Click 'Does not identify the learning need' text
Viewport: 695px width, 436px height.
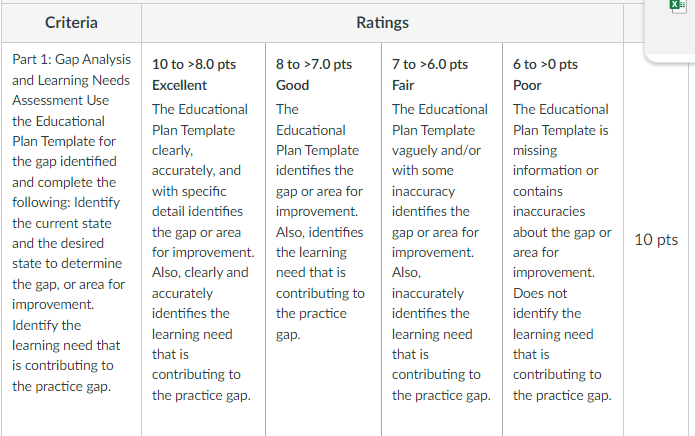point(553,313)
